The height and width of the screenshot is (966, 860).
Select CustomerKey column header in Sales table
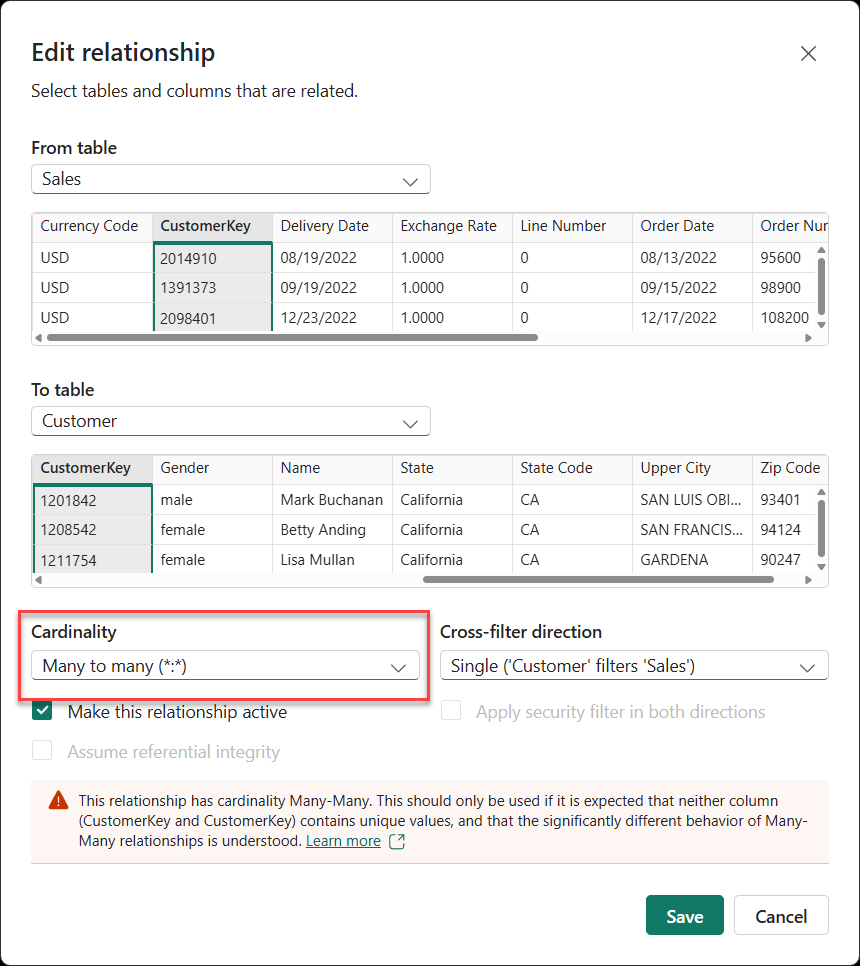point(205,226)
